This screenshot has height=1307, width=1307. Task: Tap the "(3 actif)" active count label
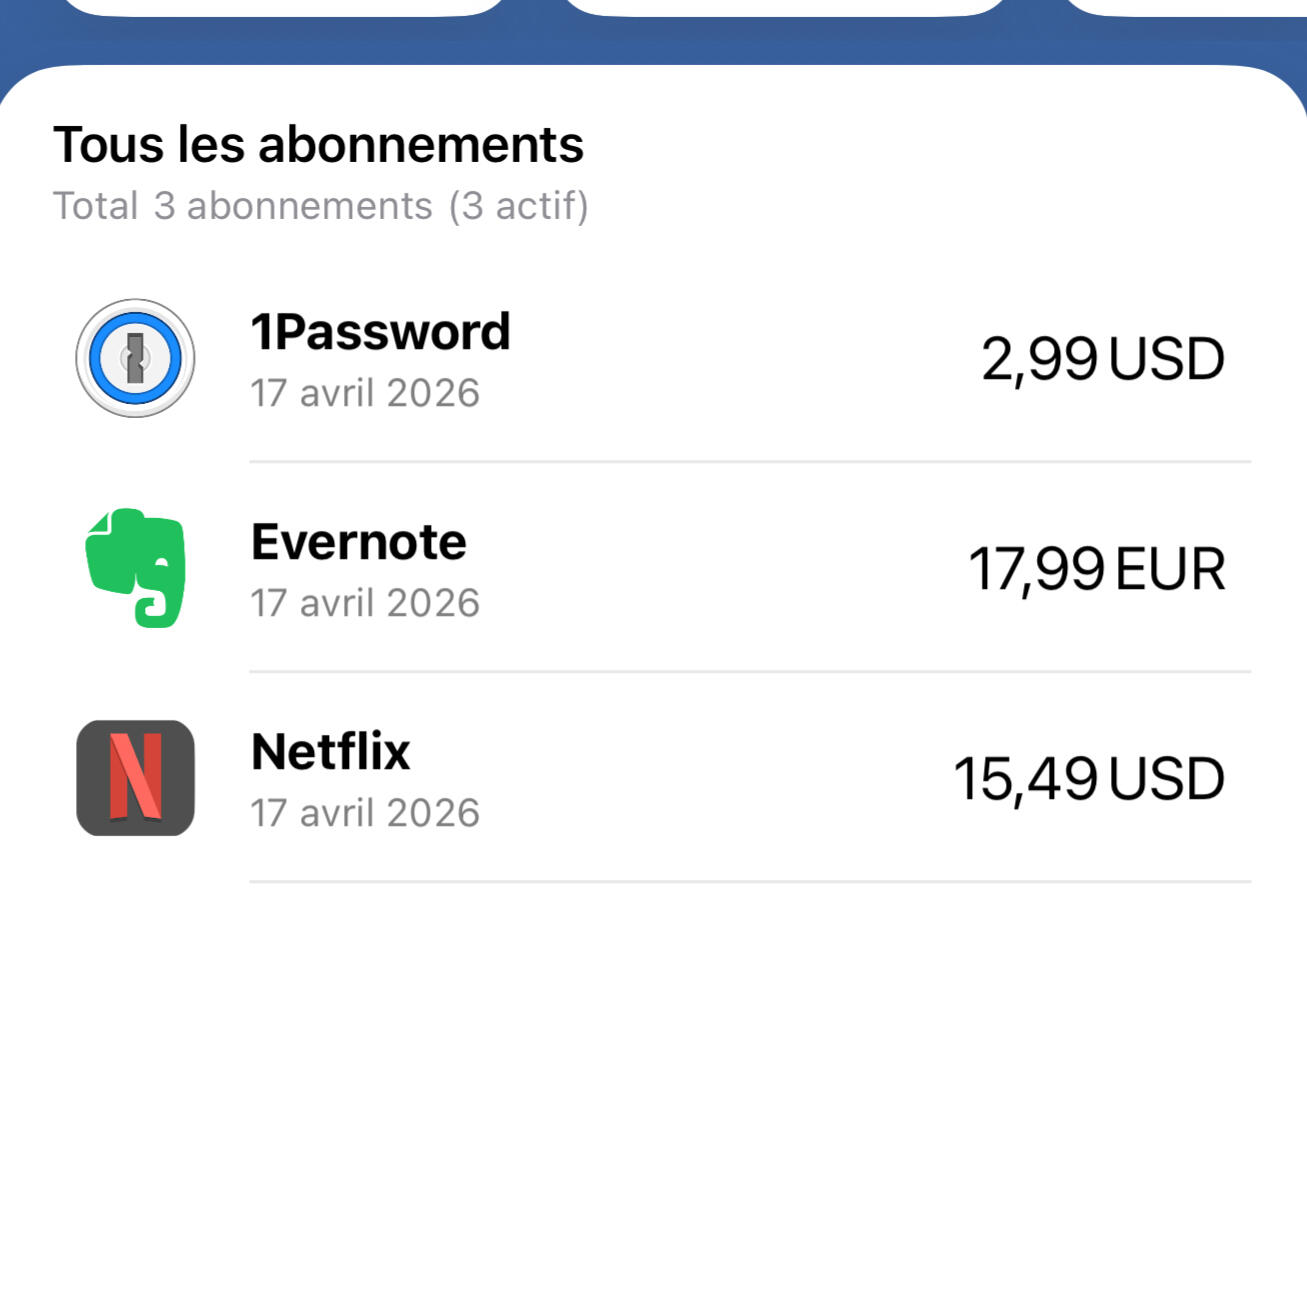point(518,206)
